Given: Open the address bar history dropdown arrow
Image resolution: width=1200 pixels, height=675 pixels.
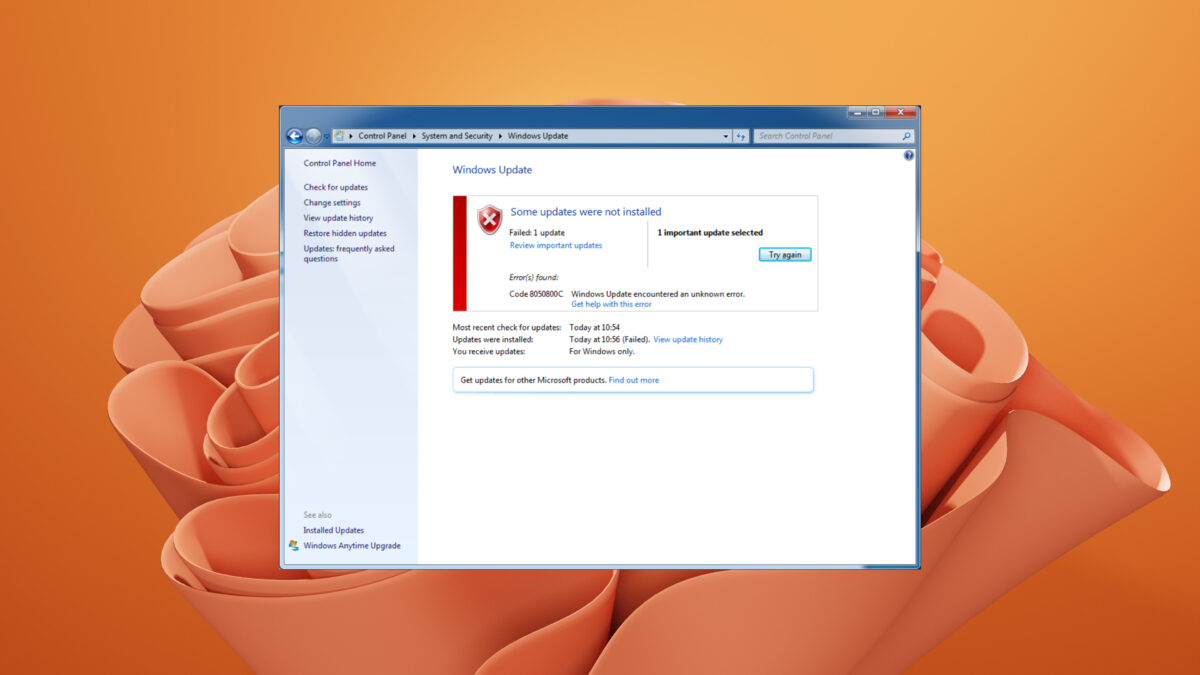Looking at the screenshot, I should point(726,136).
